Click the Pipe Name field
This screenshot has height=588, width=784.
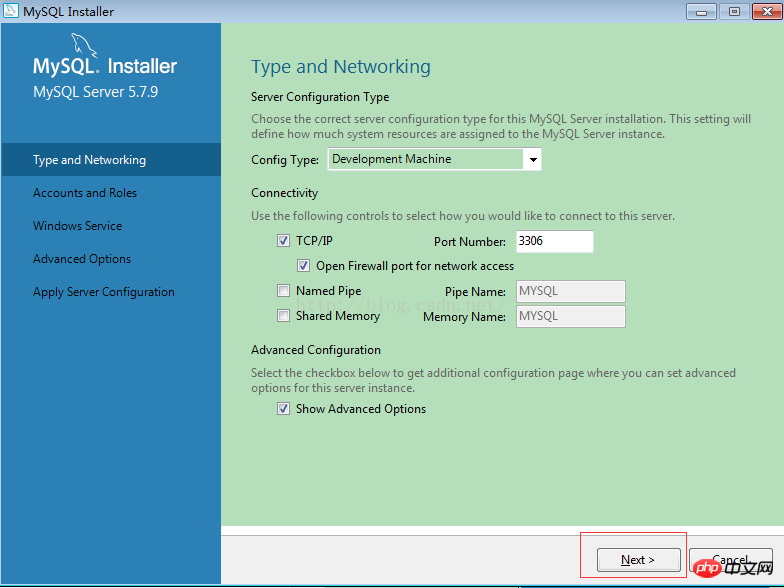[570, 291]
